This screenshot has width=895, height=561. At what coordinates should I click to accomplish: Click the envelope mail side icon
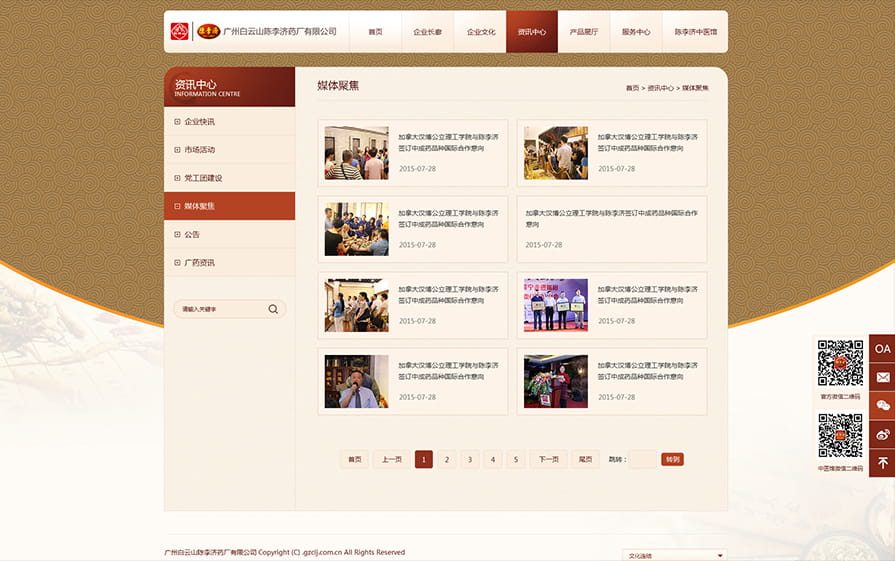(x=882, y=377)
